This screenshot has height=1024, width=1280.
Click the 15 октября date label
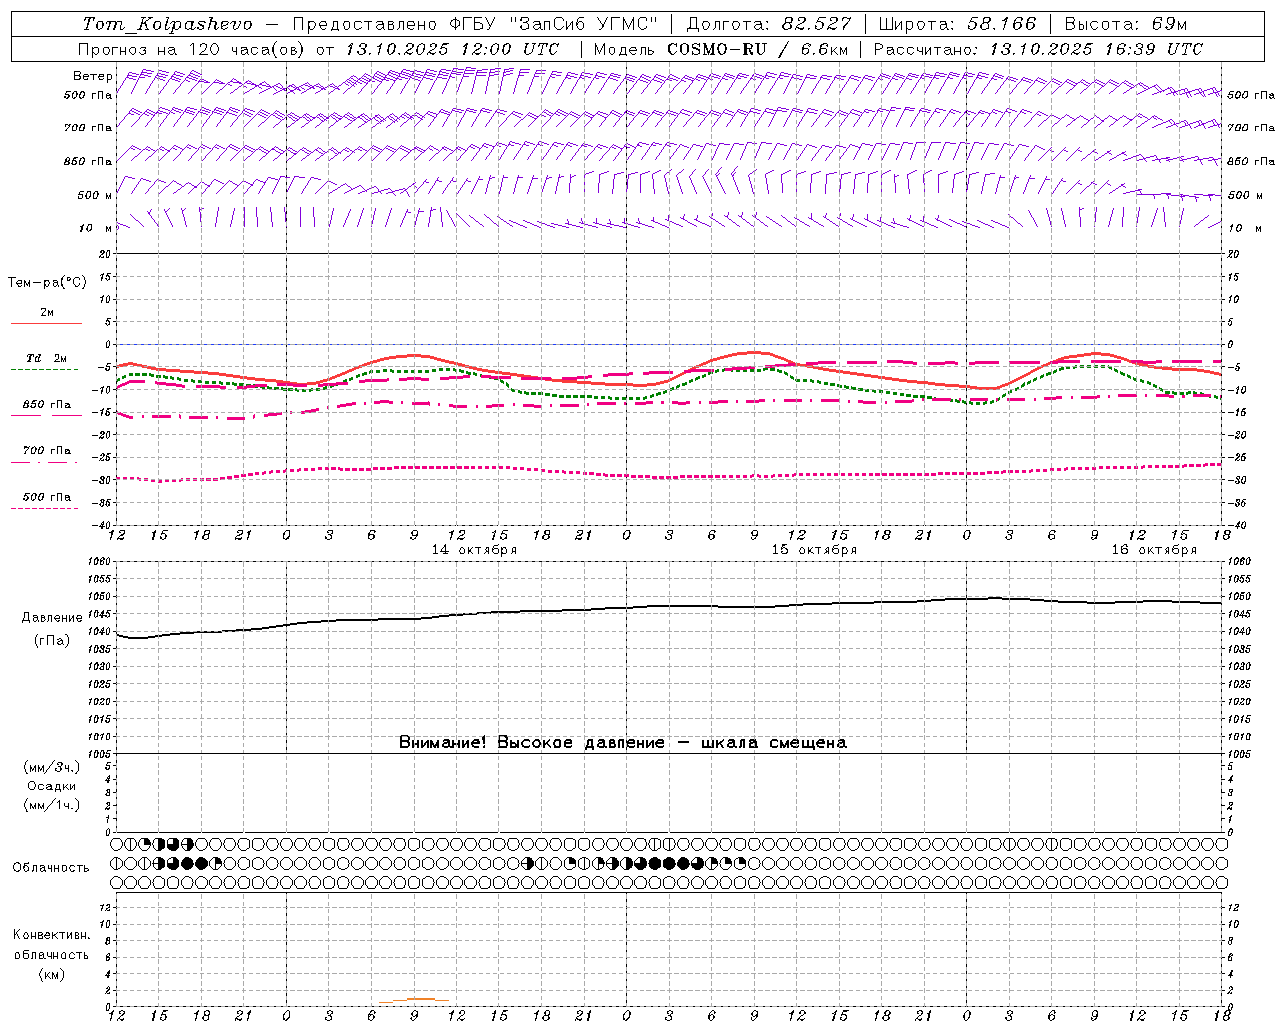814,550
